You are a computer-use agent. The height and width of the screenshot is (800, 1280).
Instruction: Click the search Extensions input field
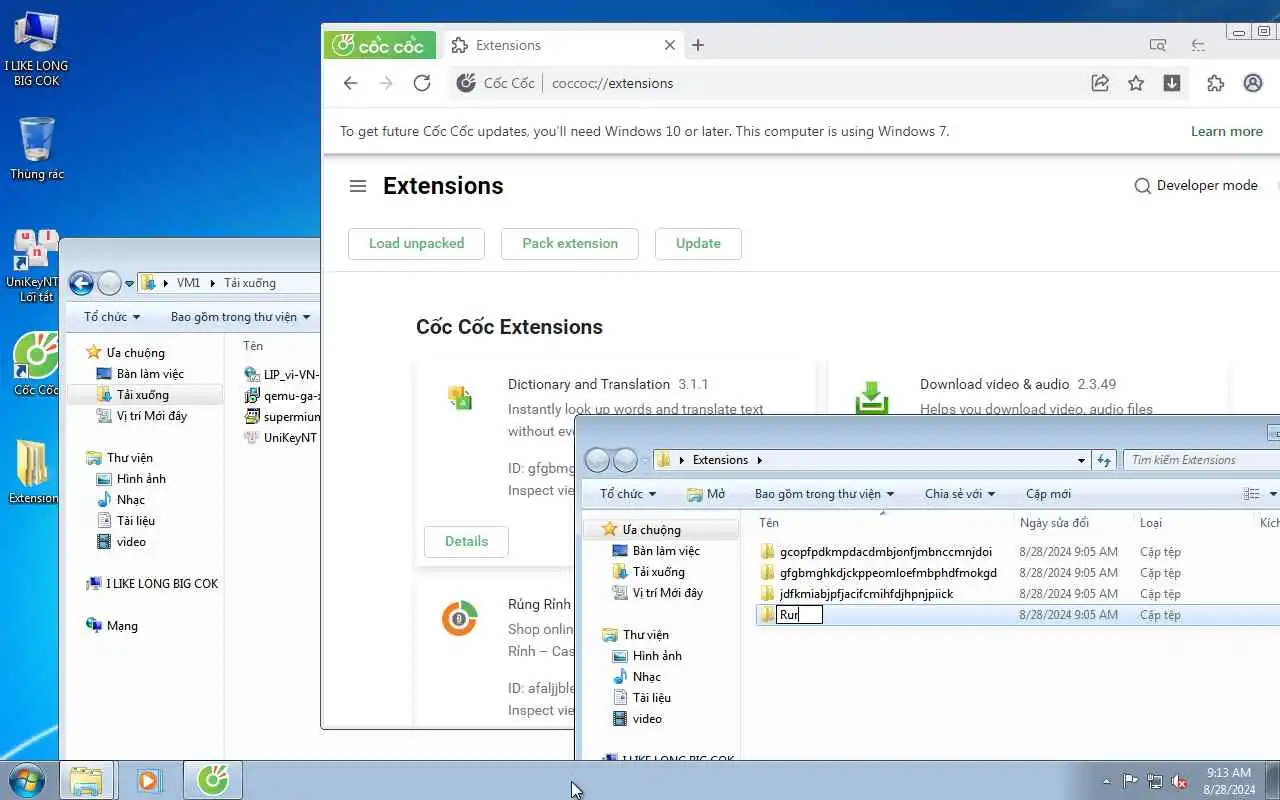point(1200,460)
